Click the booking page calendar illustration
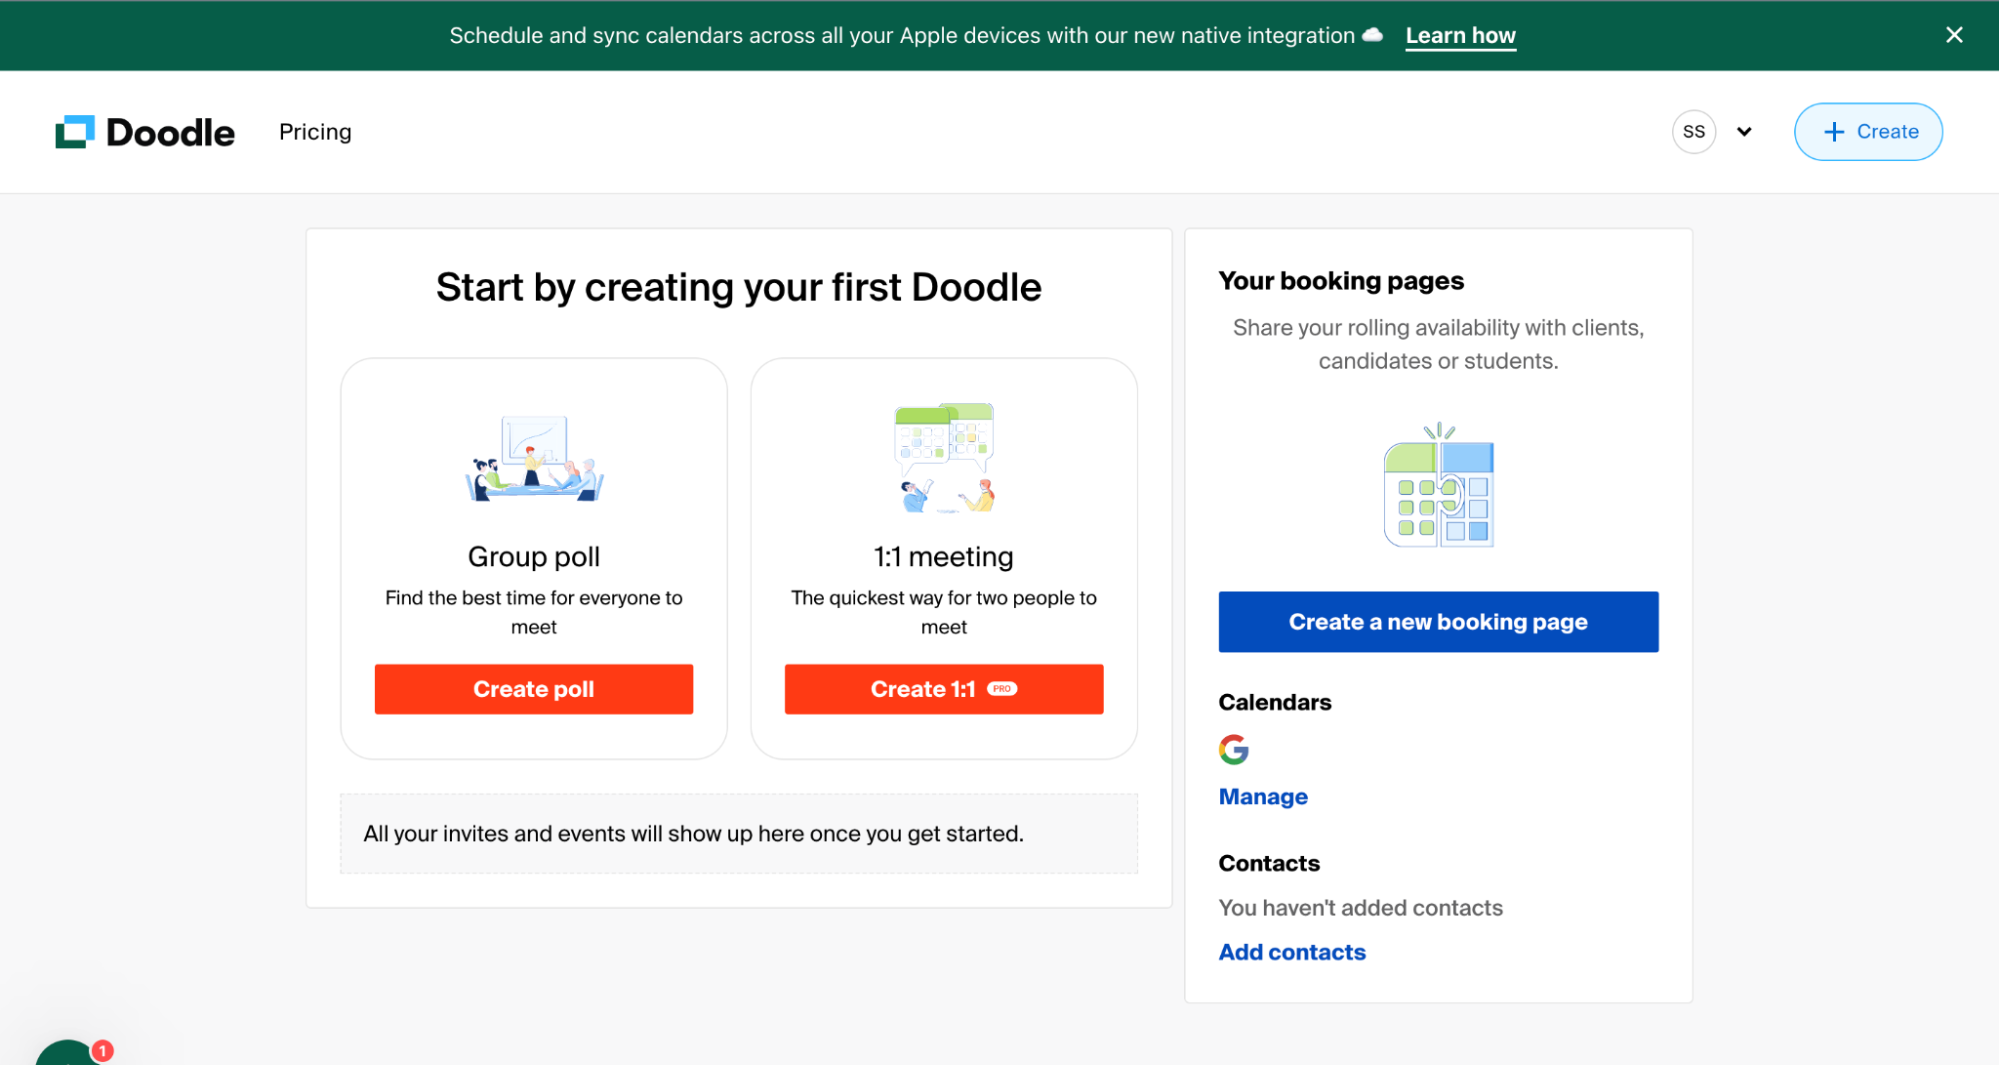The width and height of the screenshot is (1999, 1065). (1438, 486)
